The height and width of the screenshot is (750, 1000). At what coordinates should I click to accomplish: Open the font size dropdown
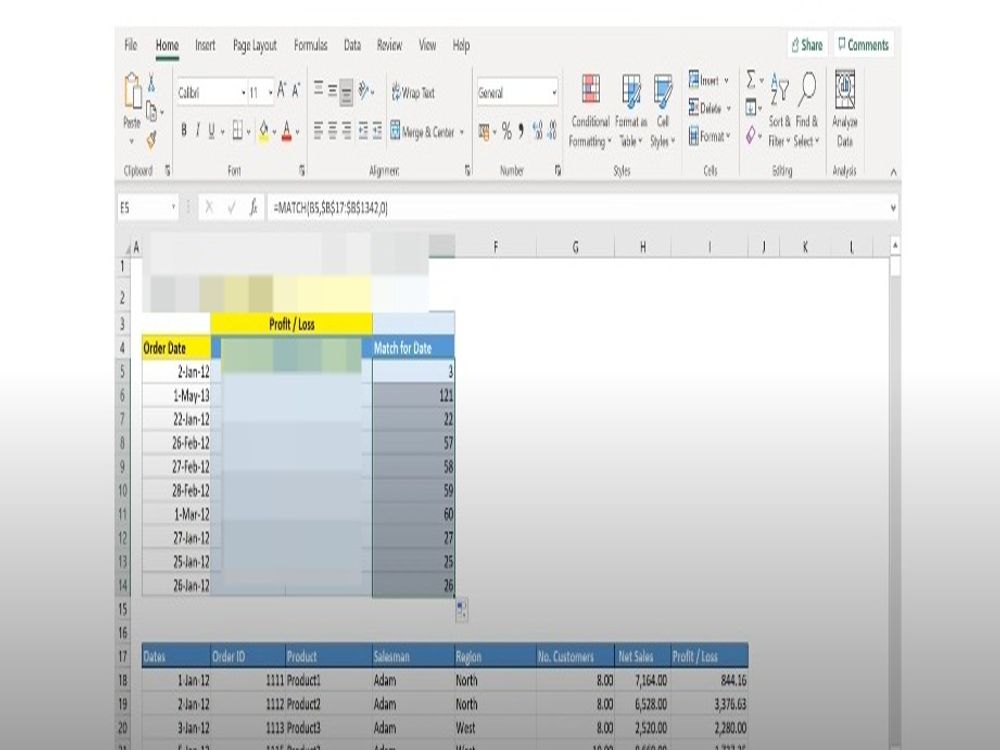click(271, 93)
